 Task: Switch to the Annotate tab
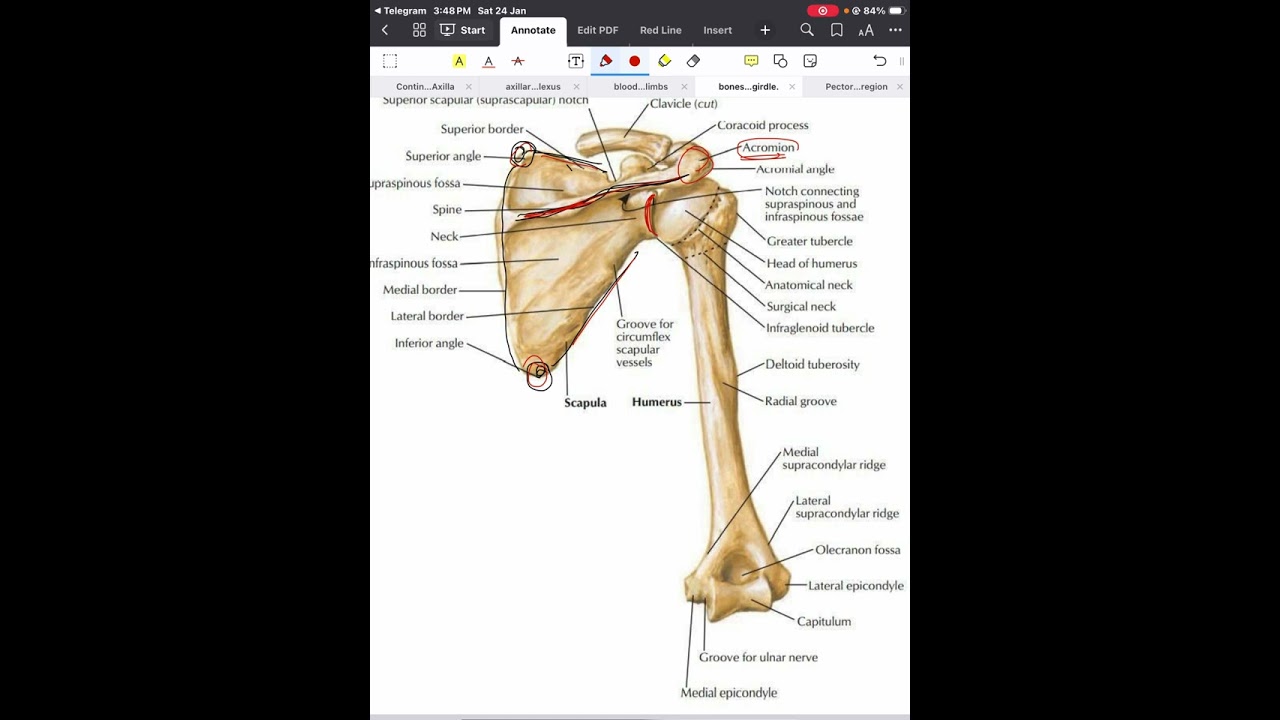533,30
